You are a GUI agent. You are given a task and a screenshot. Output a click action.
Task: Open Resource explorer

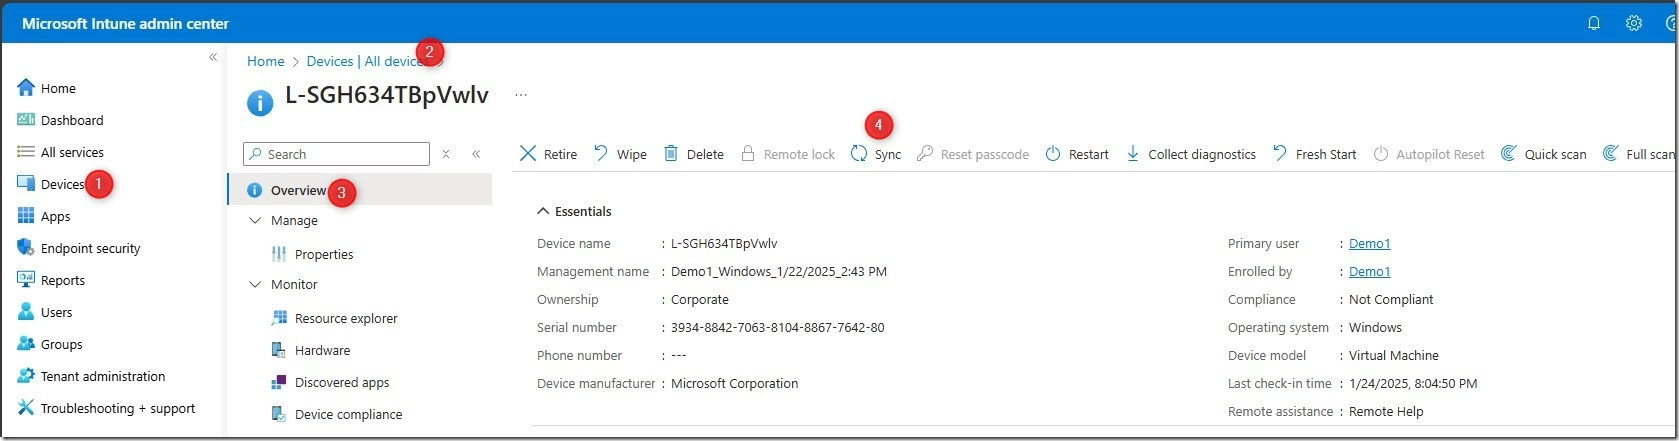[335, 318]
